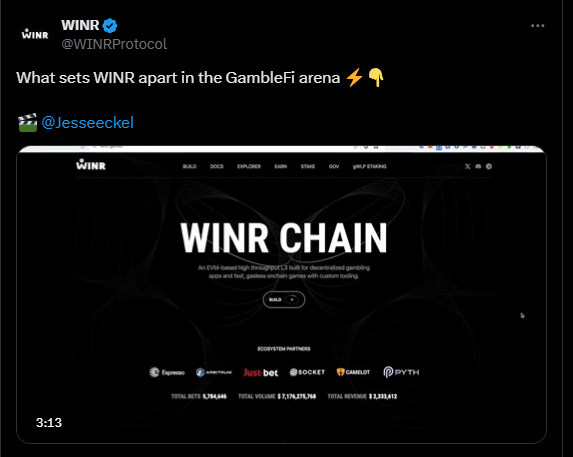This screenshot has height=457, width=573.
Task: Click the blue verified badge
Action: [x=110, y=26]
